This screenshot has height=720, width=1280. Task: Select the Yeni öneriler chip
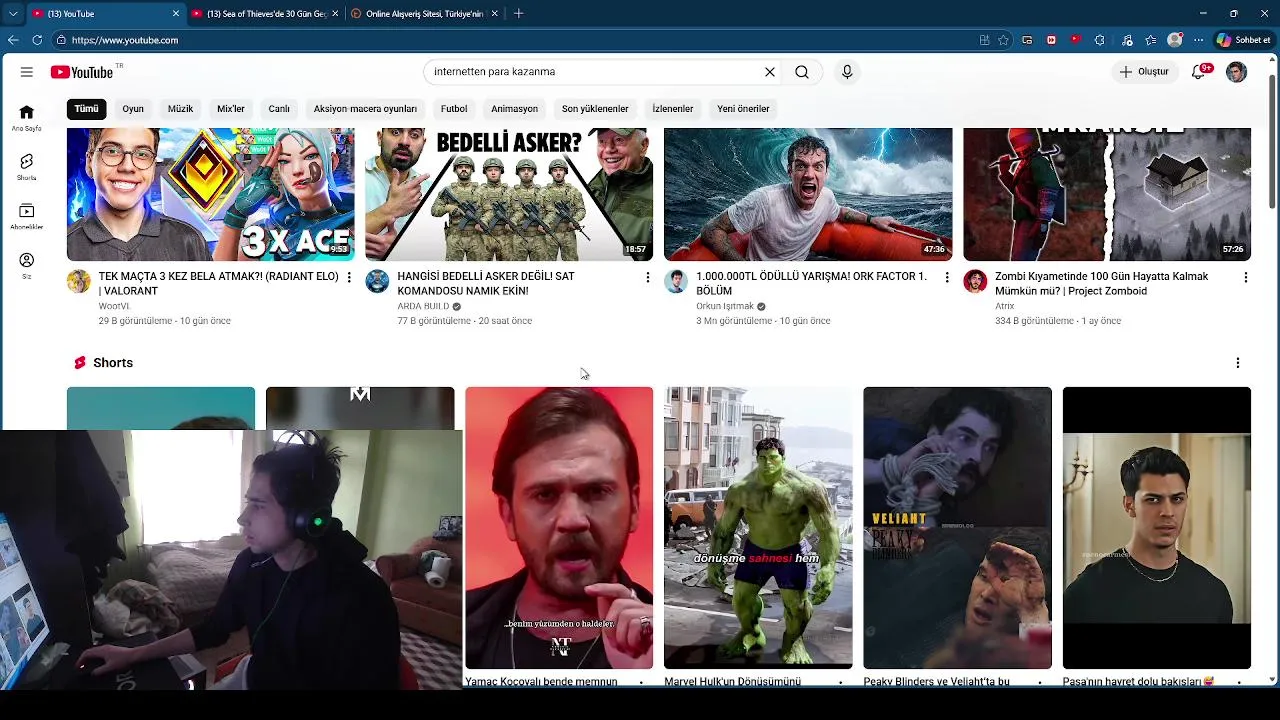coord(743,109)
